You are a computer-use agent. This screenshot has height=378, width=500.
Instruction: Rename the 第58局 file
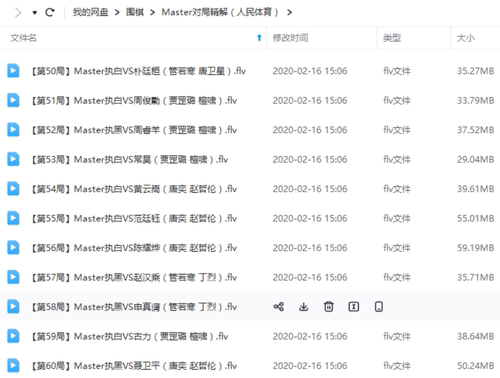[354, 307]
